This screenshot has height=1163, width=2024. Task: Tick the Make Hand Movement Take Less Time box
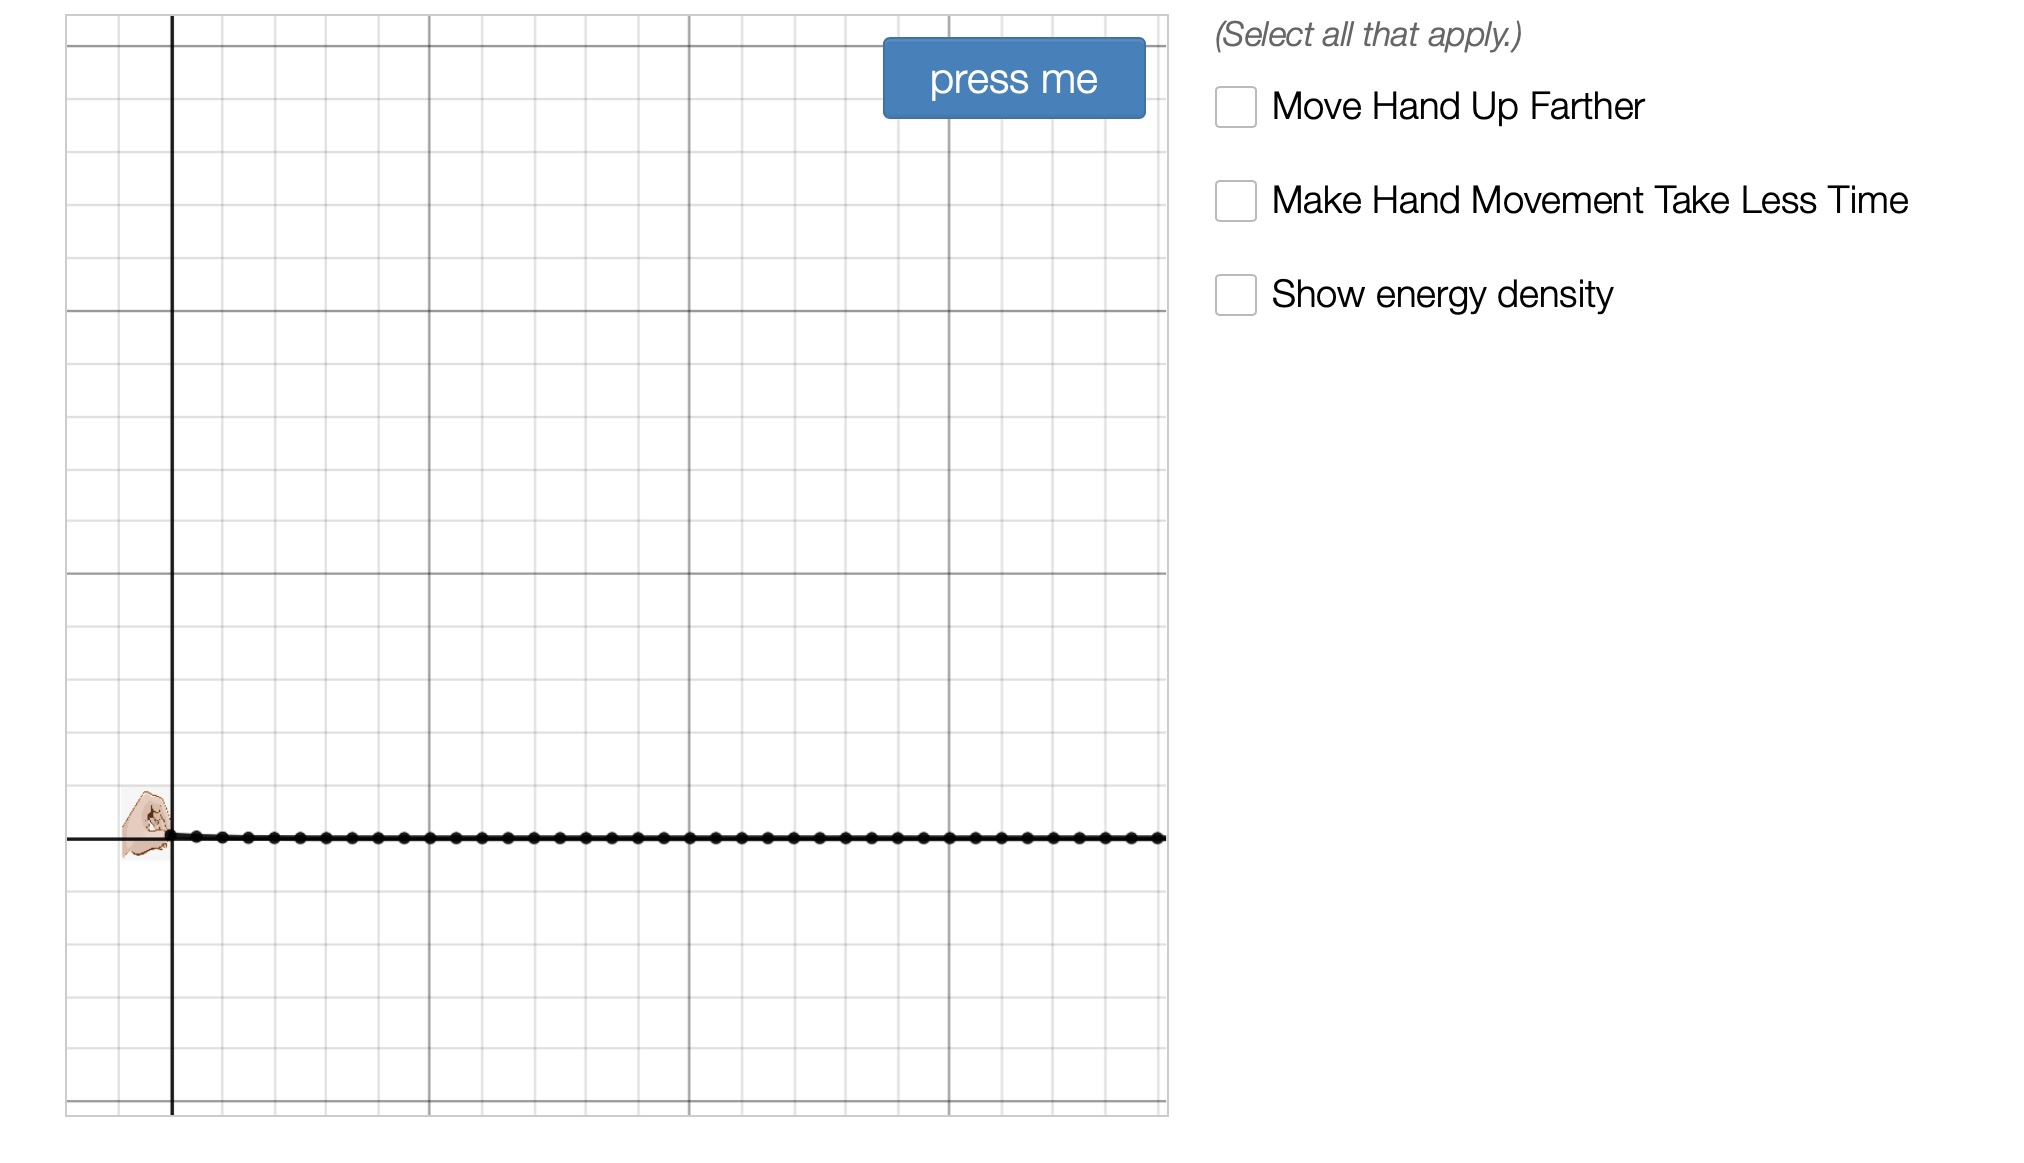1235,201
